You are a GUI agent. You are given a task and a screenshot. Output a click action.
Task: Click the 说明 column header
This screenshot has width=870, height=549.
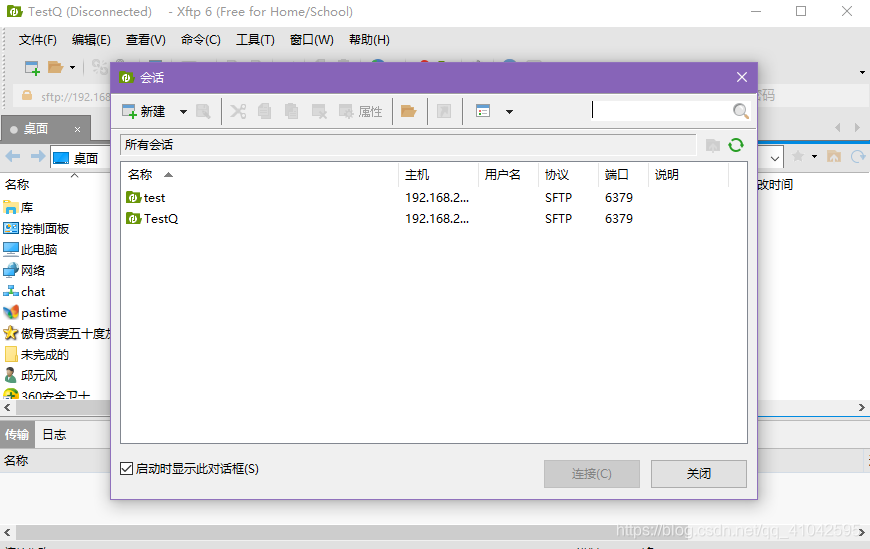click(688, 175)
